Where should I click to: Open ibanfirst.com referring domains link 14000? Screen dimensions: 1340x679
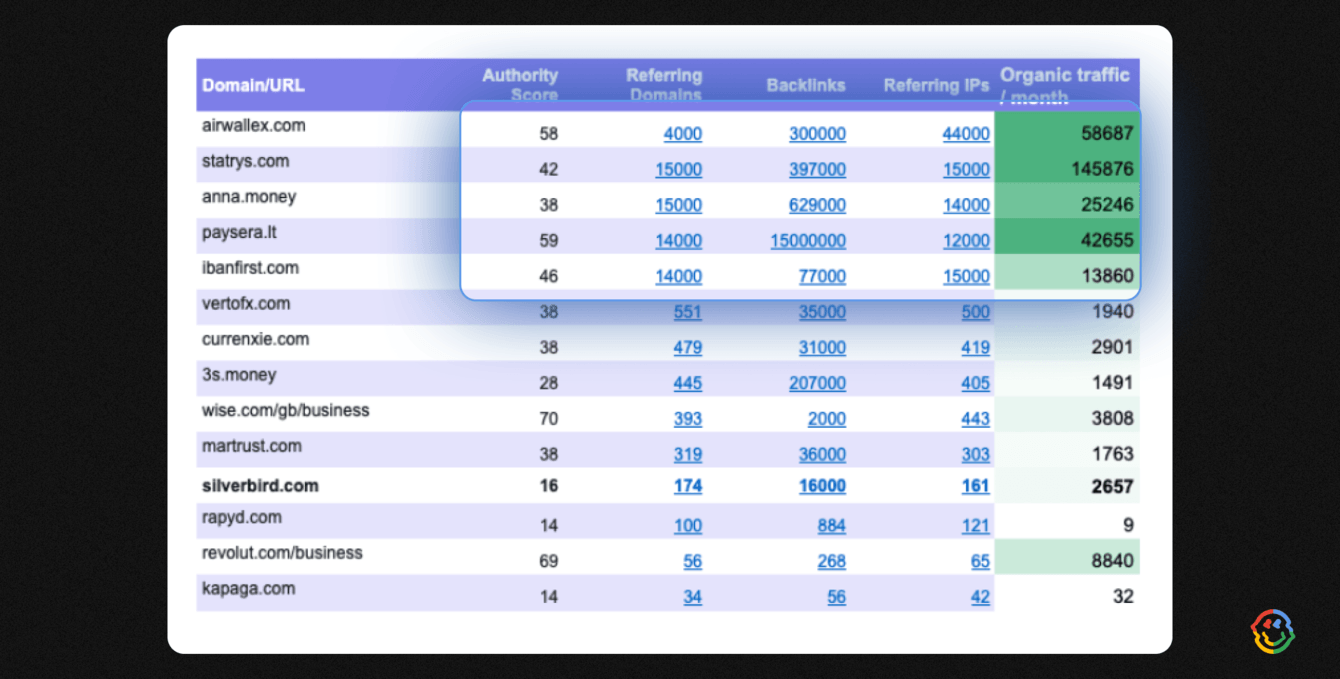(678, 277)
